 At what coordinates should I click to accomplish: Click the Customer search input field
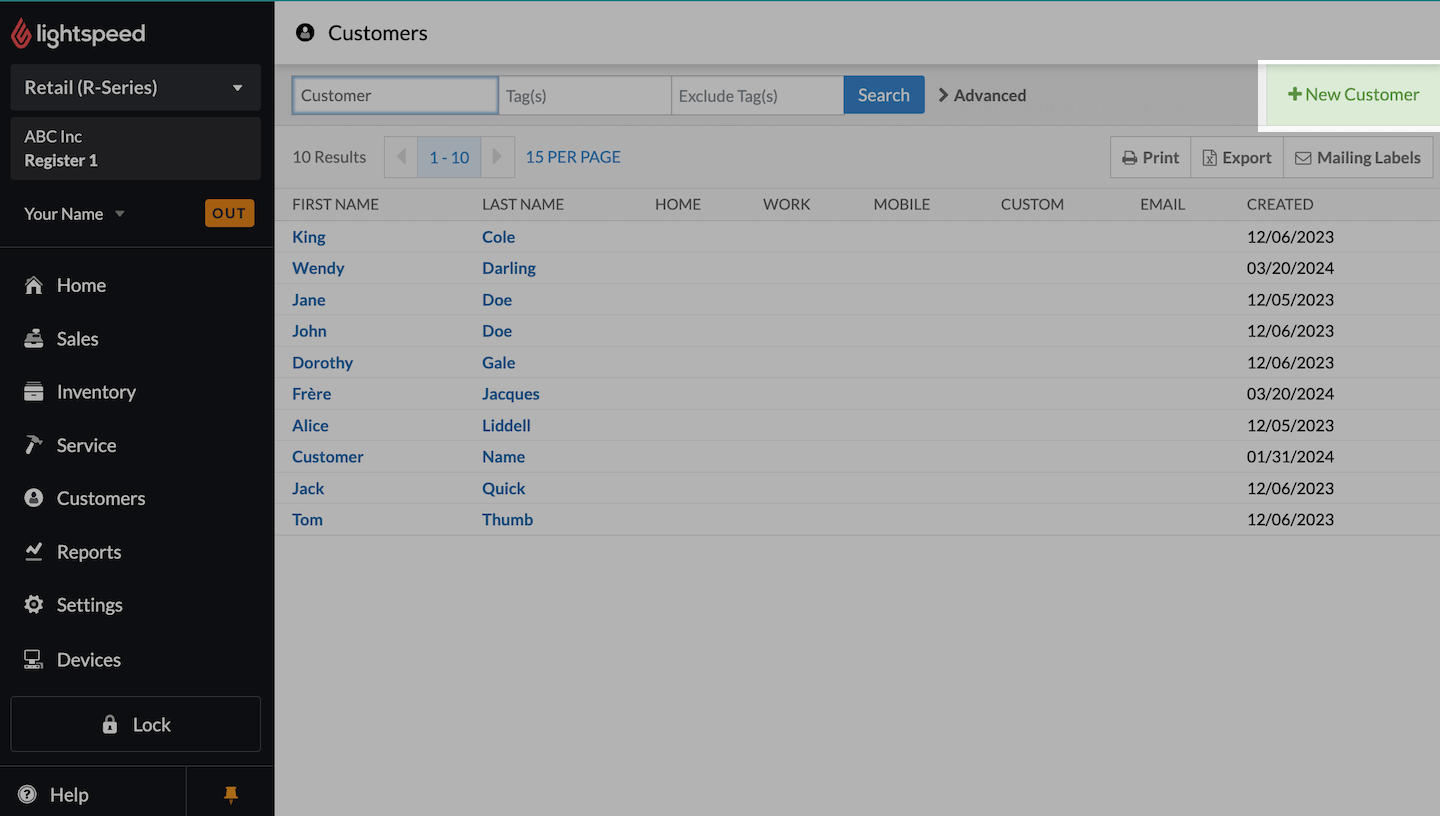click(395, 95)
